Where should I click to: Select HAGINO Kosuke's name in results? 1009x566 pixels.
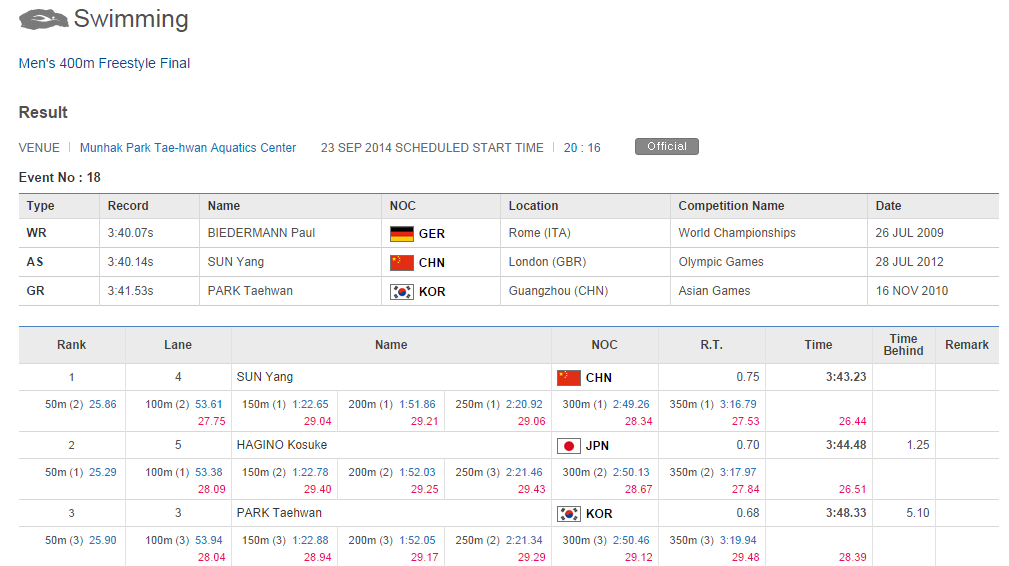282,445
